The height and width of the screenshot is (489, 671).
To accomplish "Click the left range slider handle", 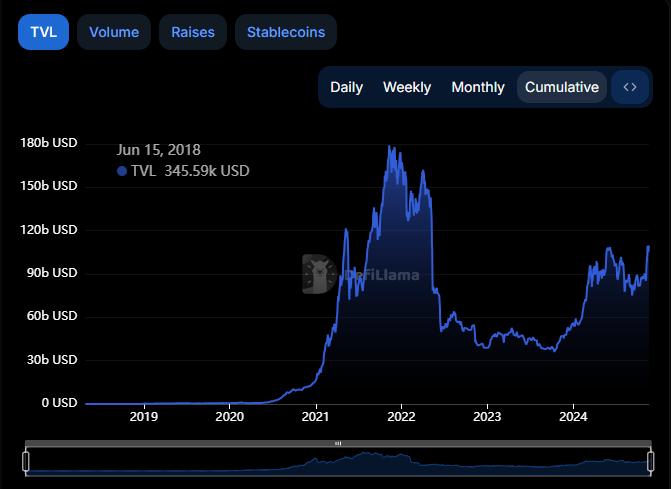I will coord(26,461).
